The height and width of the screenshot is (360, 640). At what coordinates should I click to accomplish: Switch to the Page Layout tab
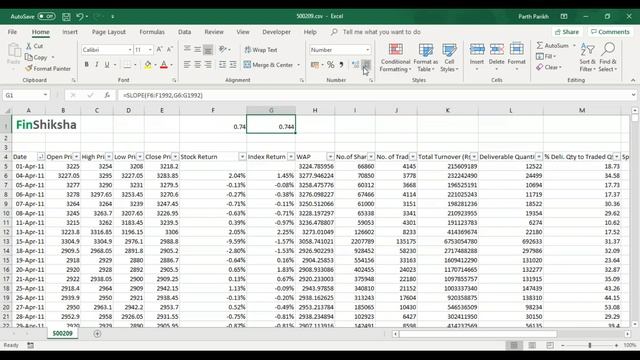(x=109, y=32)
